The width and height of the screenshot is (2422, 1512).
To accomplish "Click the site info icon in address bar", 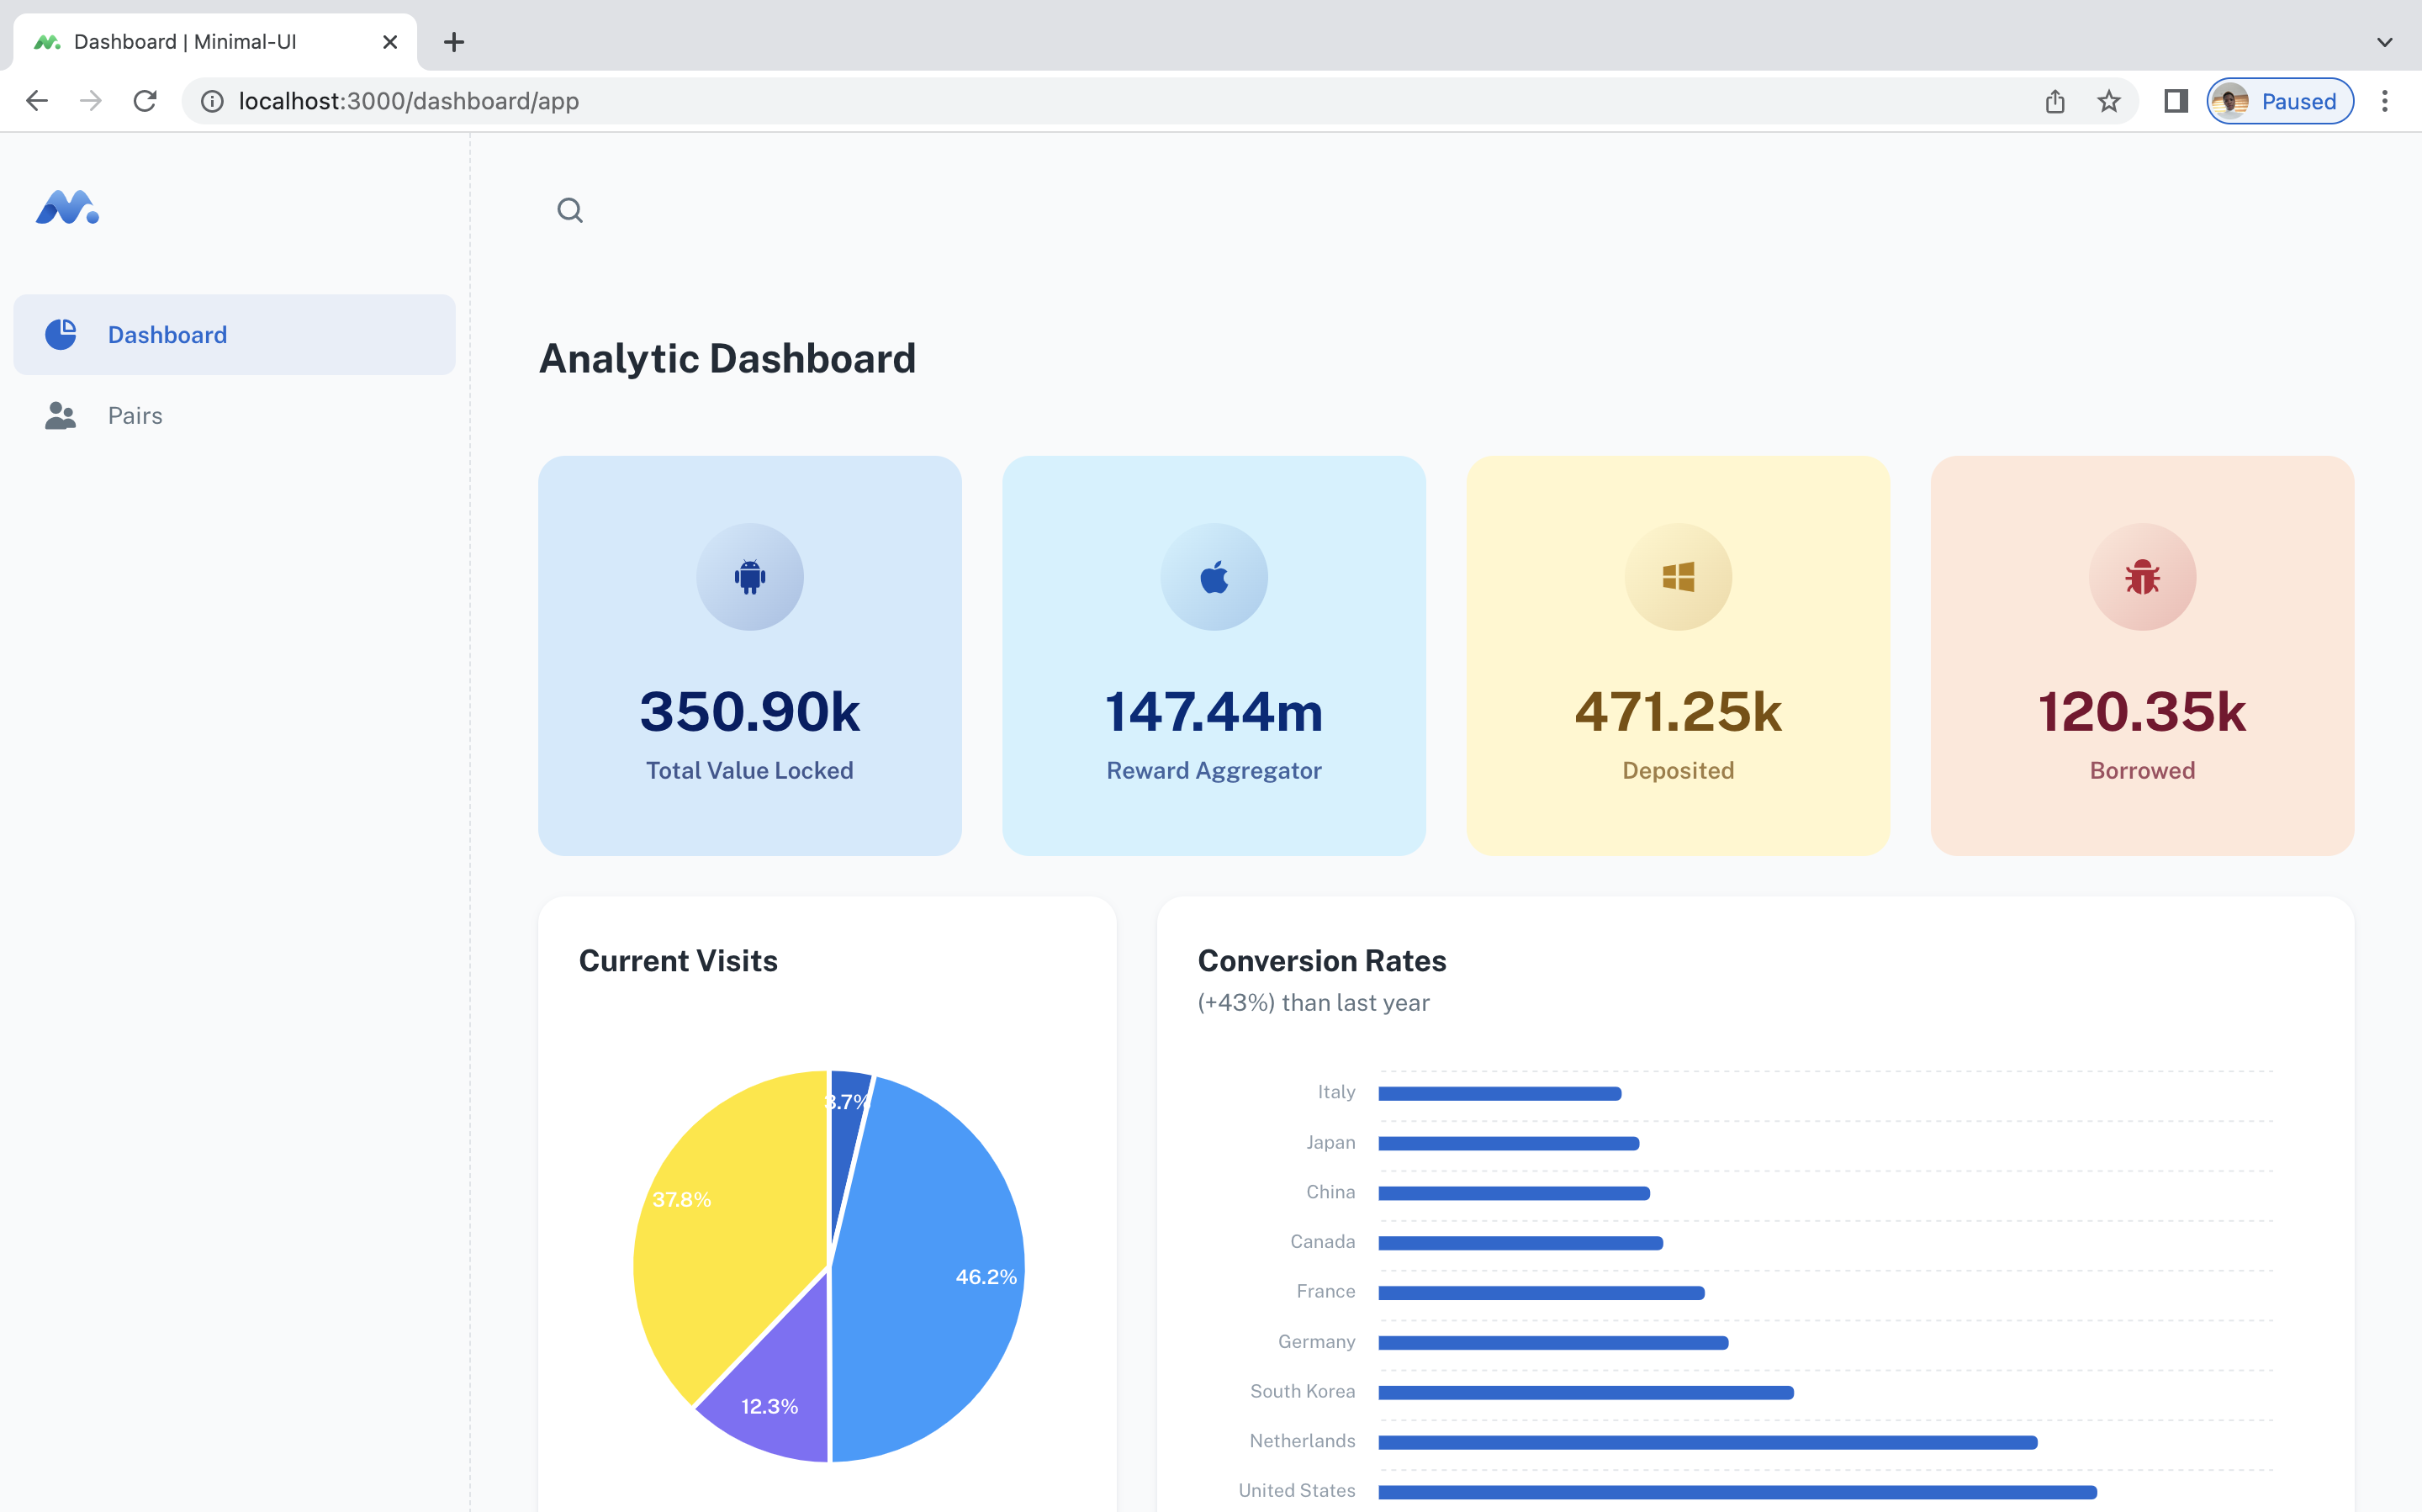I will pyautogui.click(x=211, y=101).
